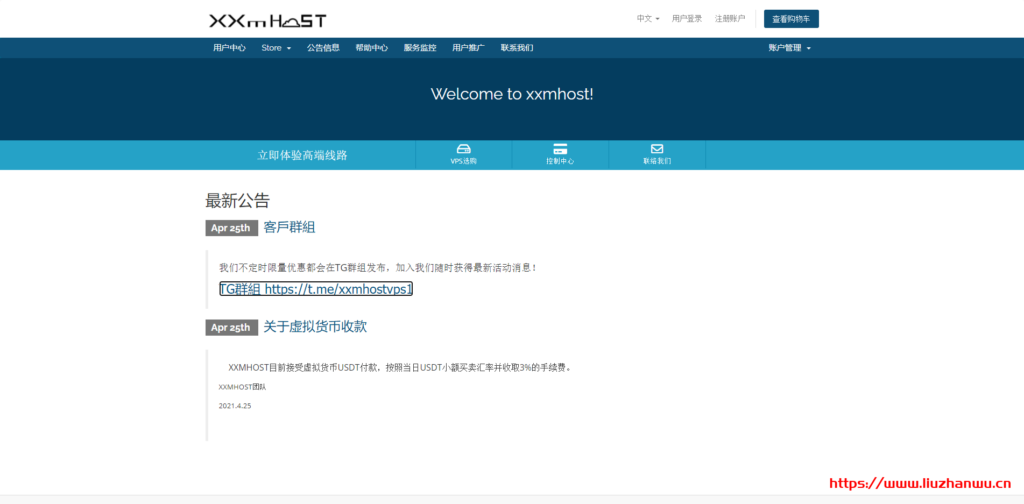The image size is (1024, 504).
Task: Click the 立即体验高端线路 banner text
Action: pos(302,155)
